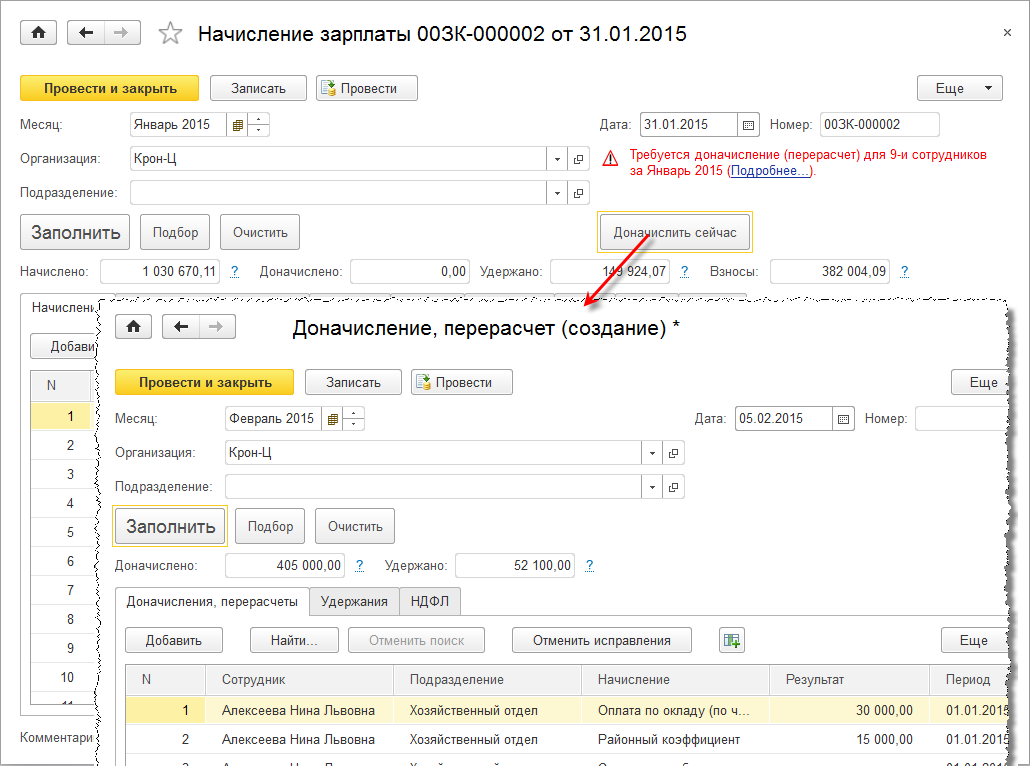Viewport: 1030px width, 766px height.
Task: Click the question mark next to Доначислено 405 000,00
Action: pyautogui.click(x=359, y=565)
